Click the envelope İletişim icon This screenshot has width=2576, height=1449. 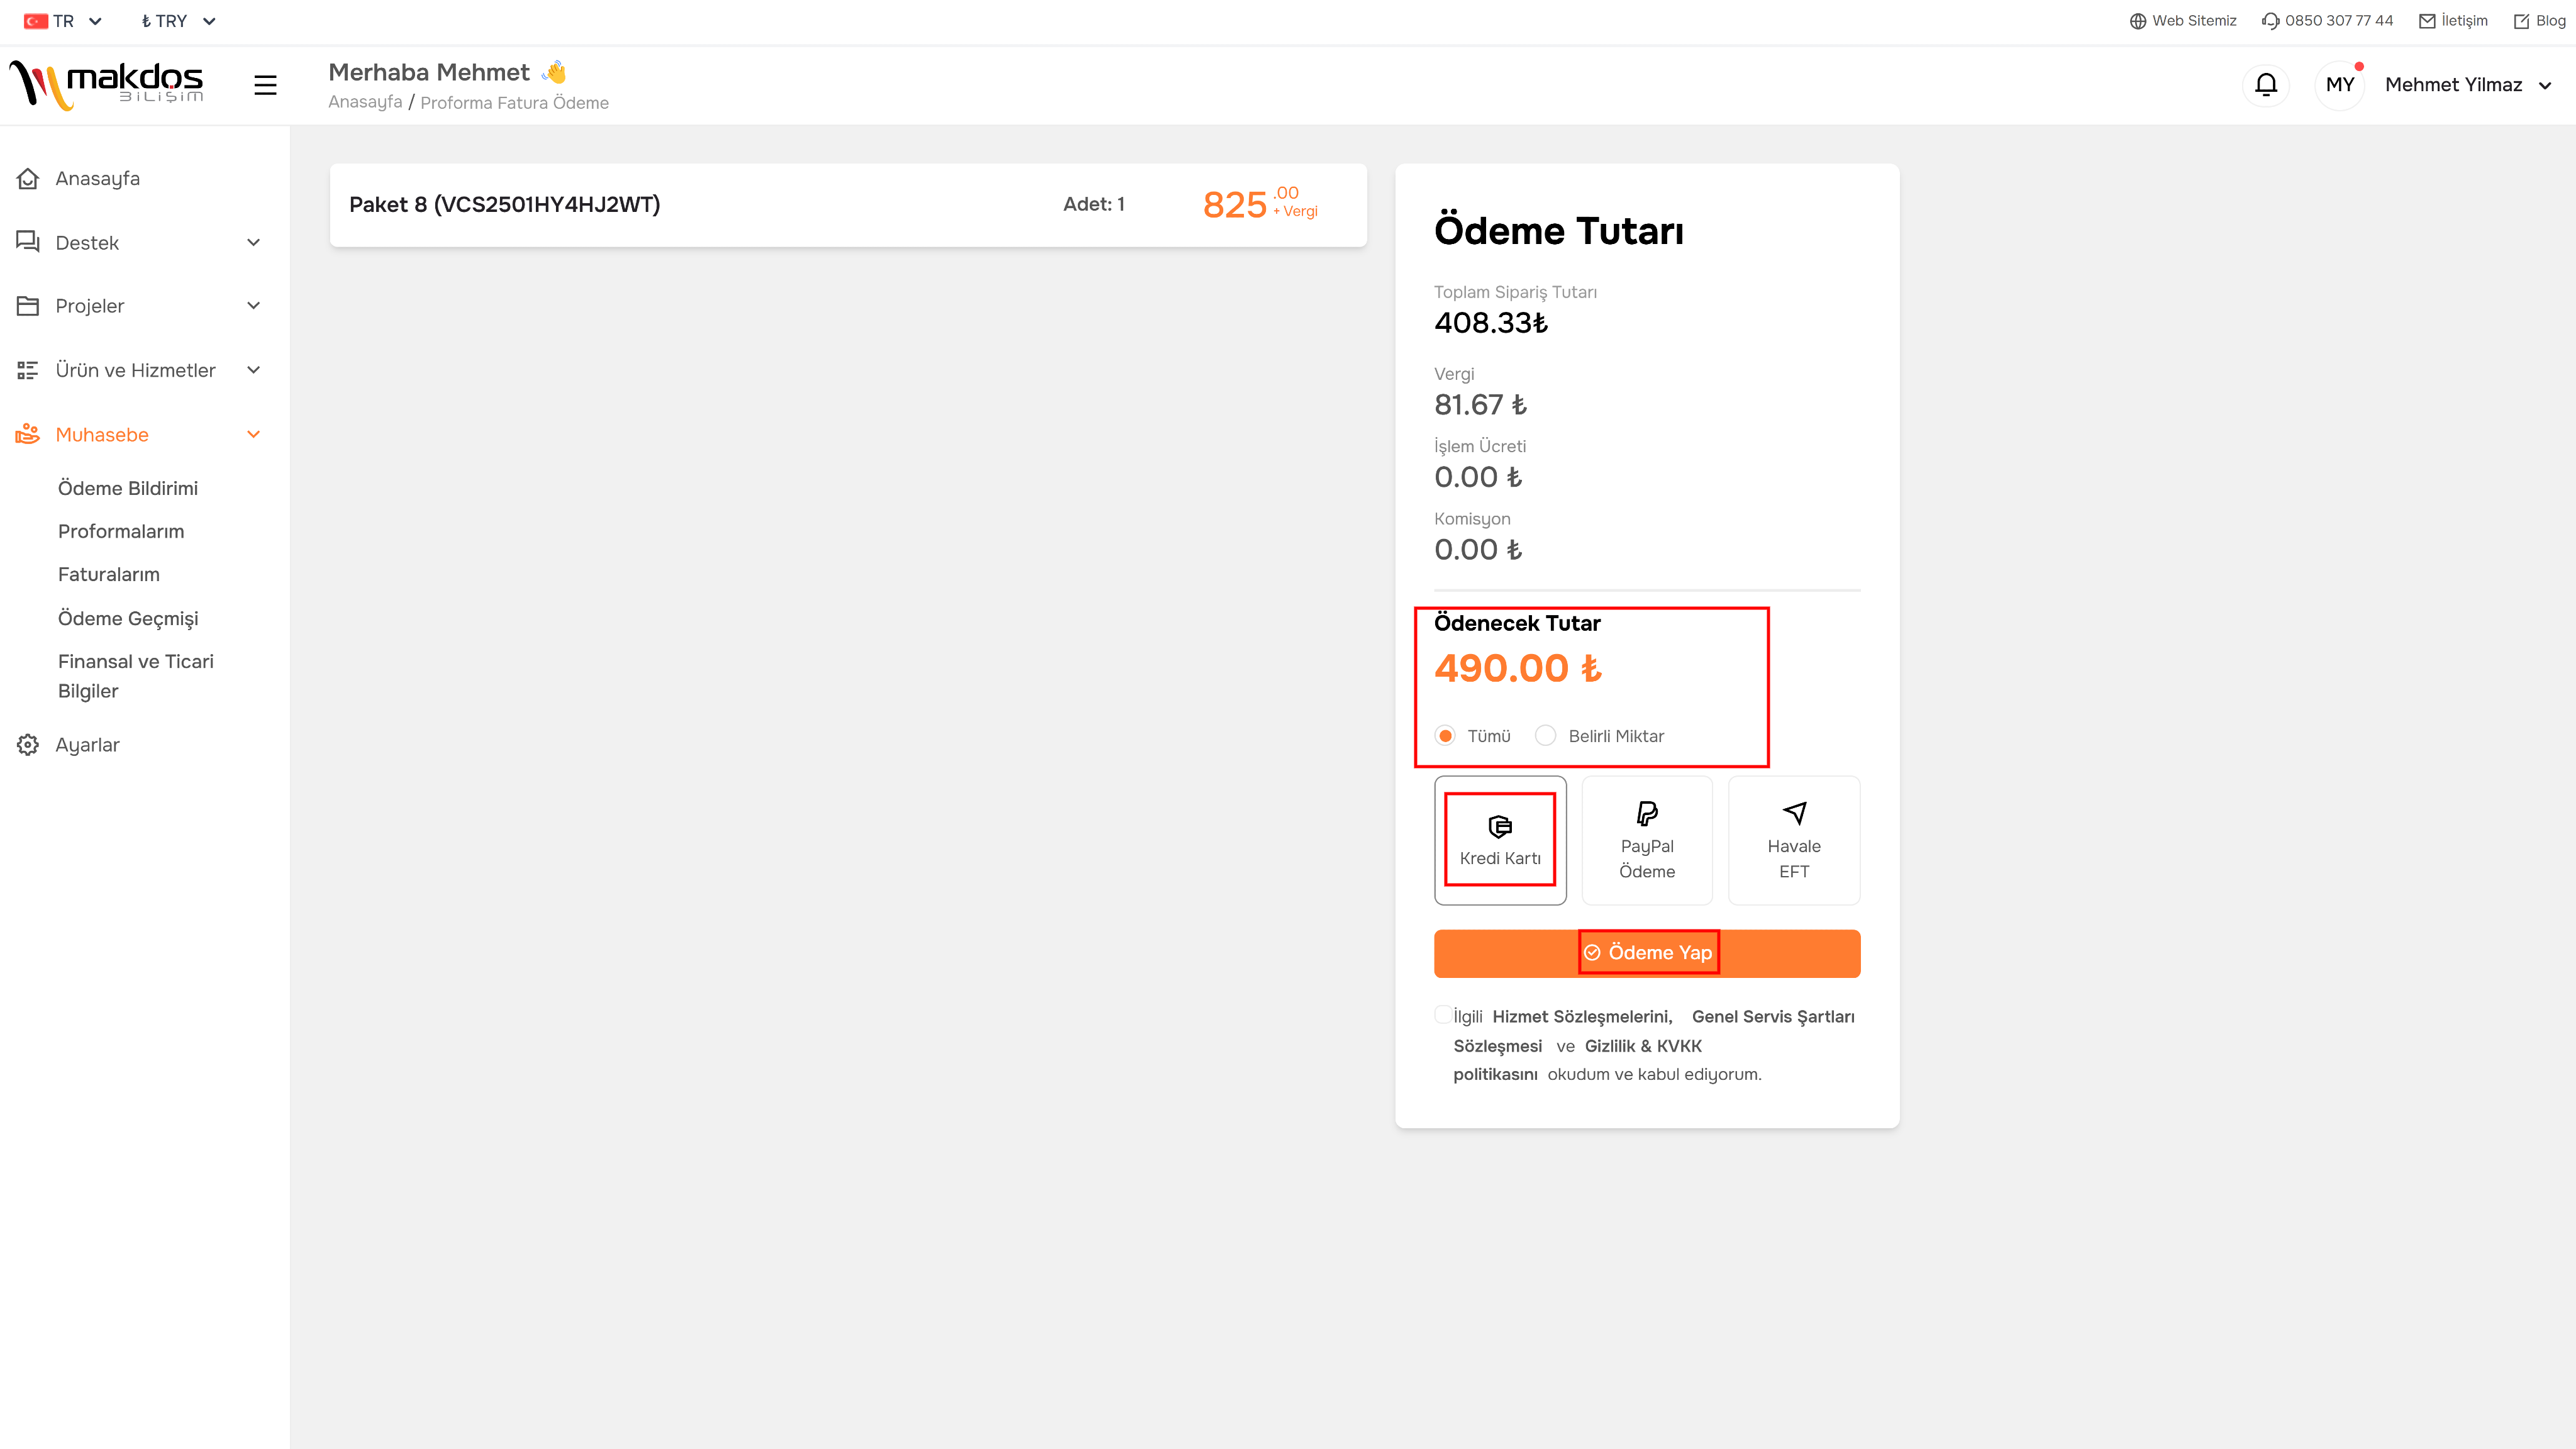point(2427,21)
